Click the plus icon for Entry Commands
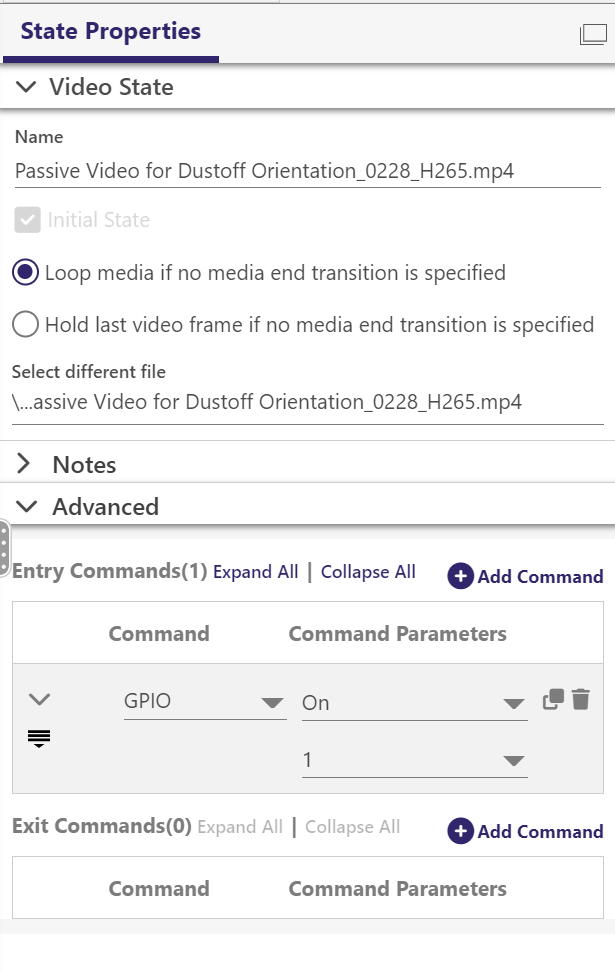Screen dimensions: 615x973 pos(460,576)
